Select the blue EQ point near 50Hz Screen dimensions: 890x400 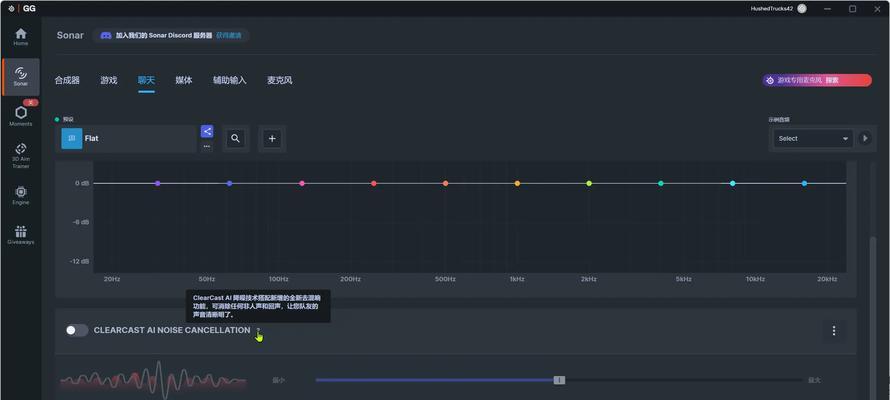tap(229, 183)
